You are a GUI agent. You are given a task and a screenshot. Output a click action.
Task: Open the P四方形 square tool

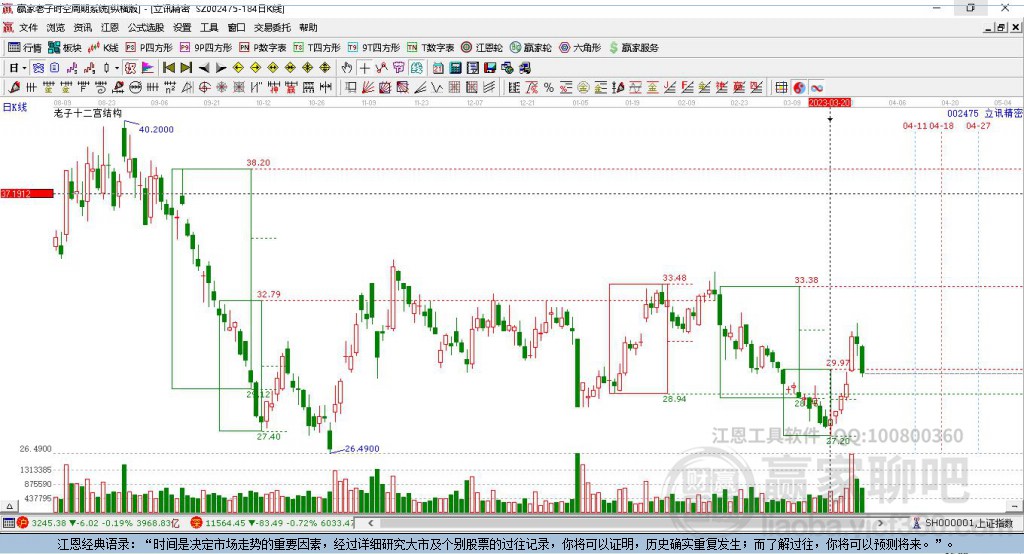pyautogui.click(x=149, y=48)
